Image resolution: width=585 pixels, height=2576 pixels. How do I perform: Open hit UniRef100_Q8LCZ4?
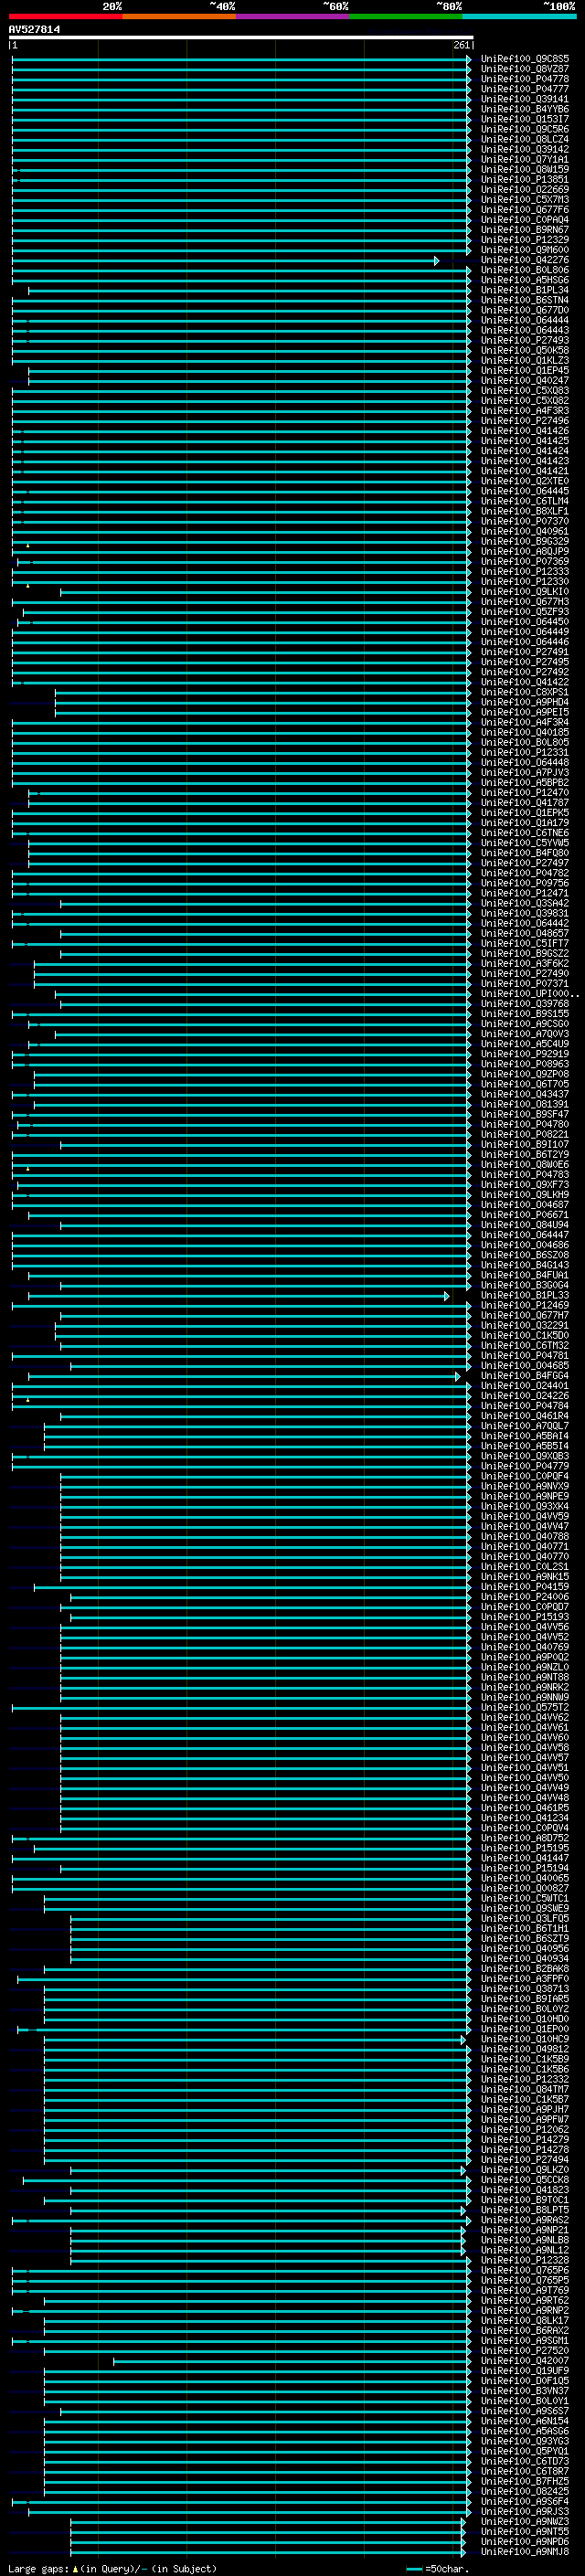(524, 139)
